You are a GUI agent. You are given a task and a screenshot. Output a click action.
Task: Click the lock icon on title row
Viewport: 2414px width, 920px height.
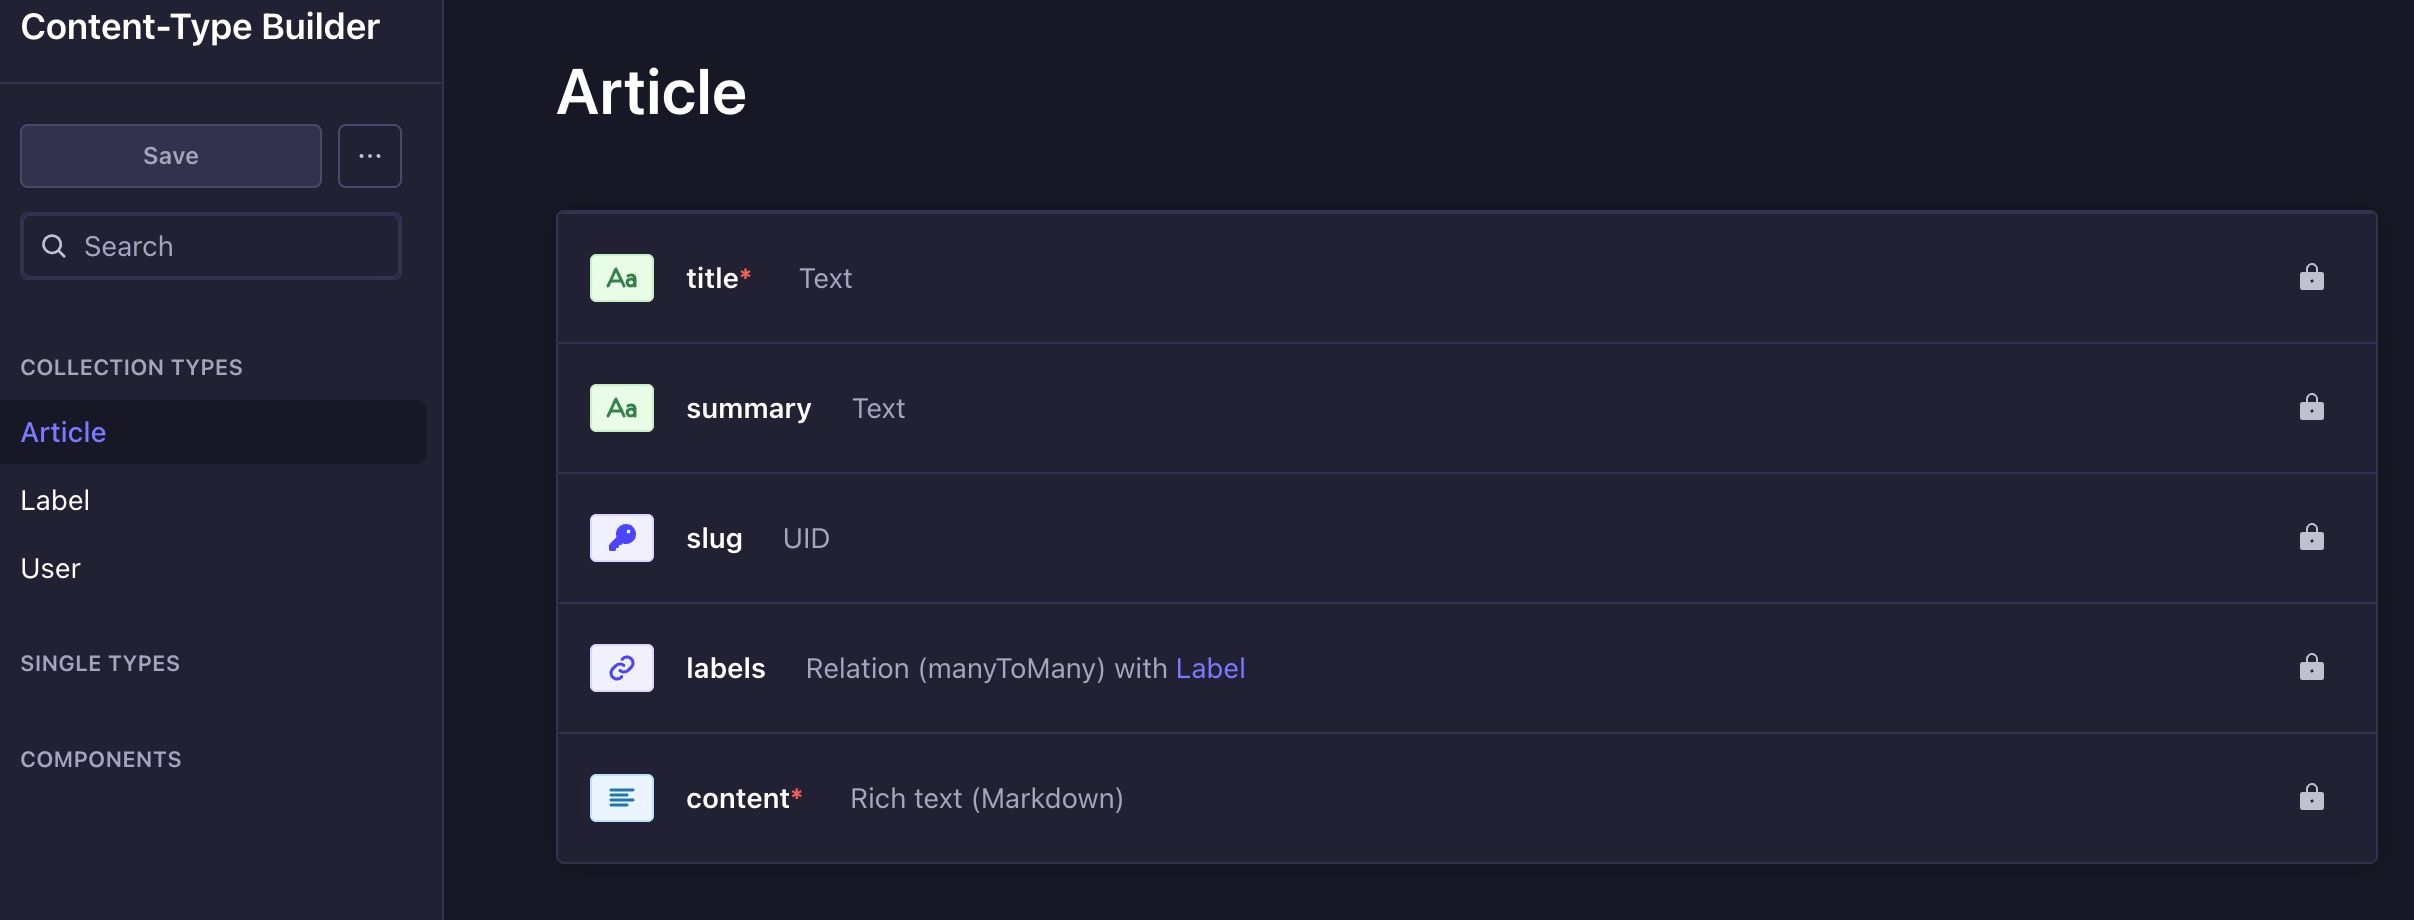(x=2311, y=277)
